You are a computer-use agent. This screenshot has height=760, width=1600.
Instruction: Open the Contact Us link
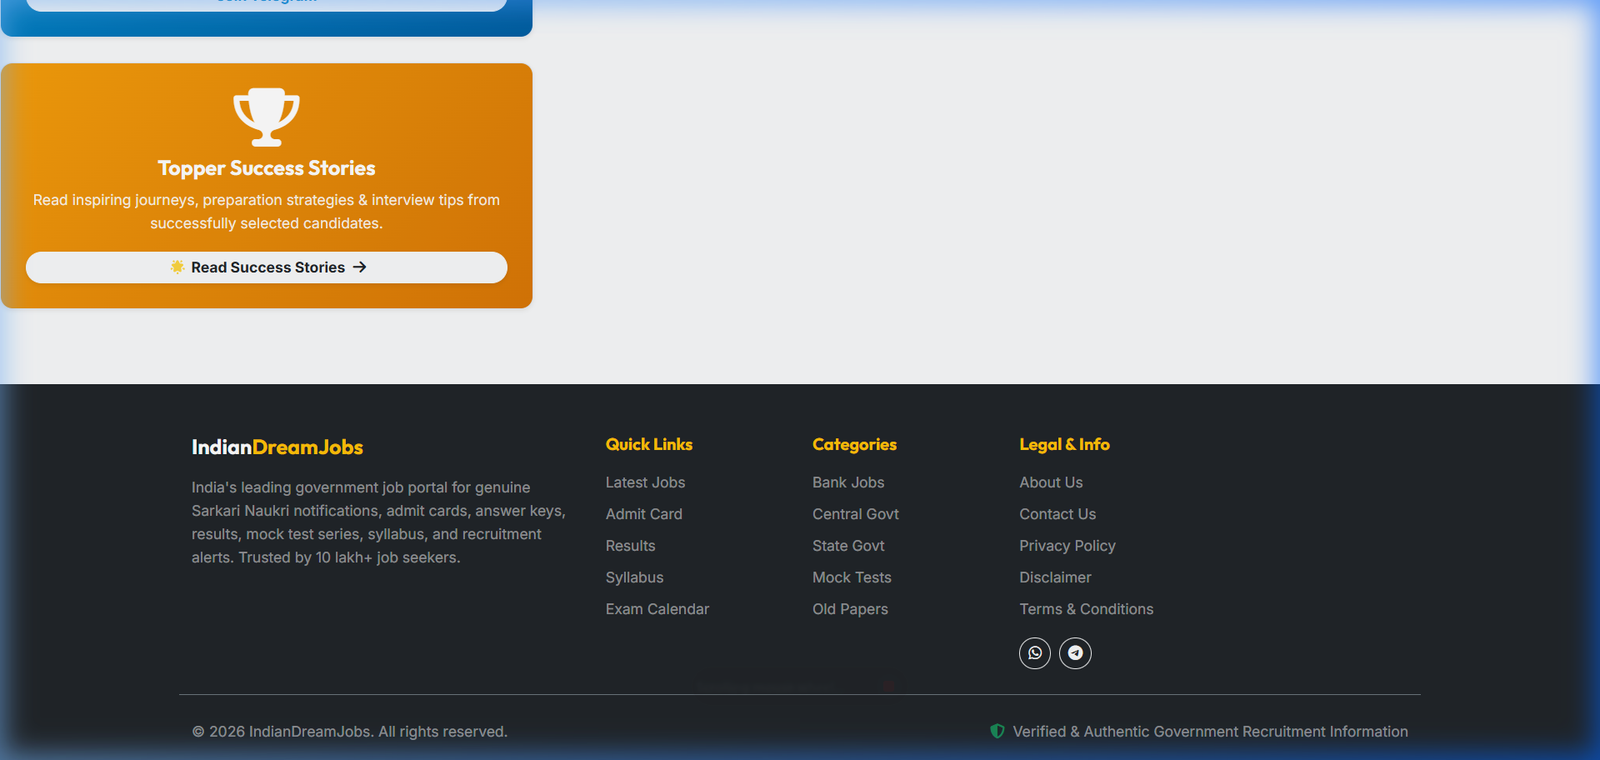click(x=1058, y=514)
